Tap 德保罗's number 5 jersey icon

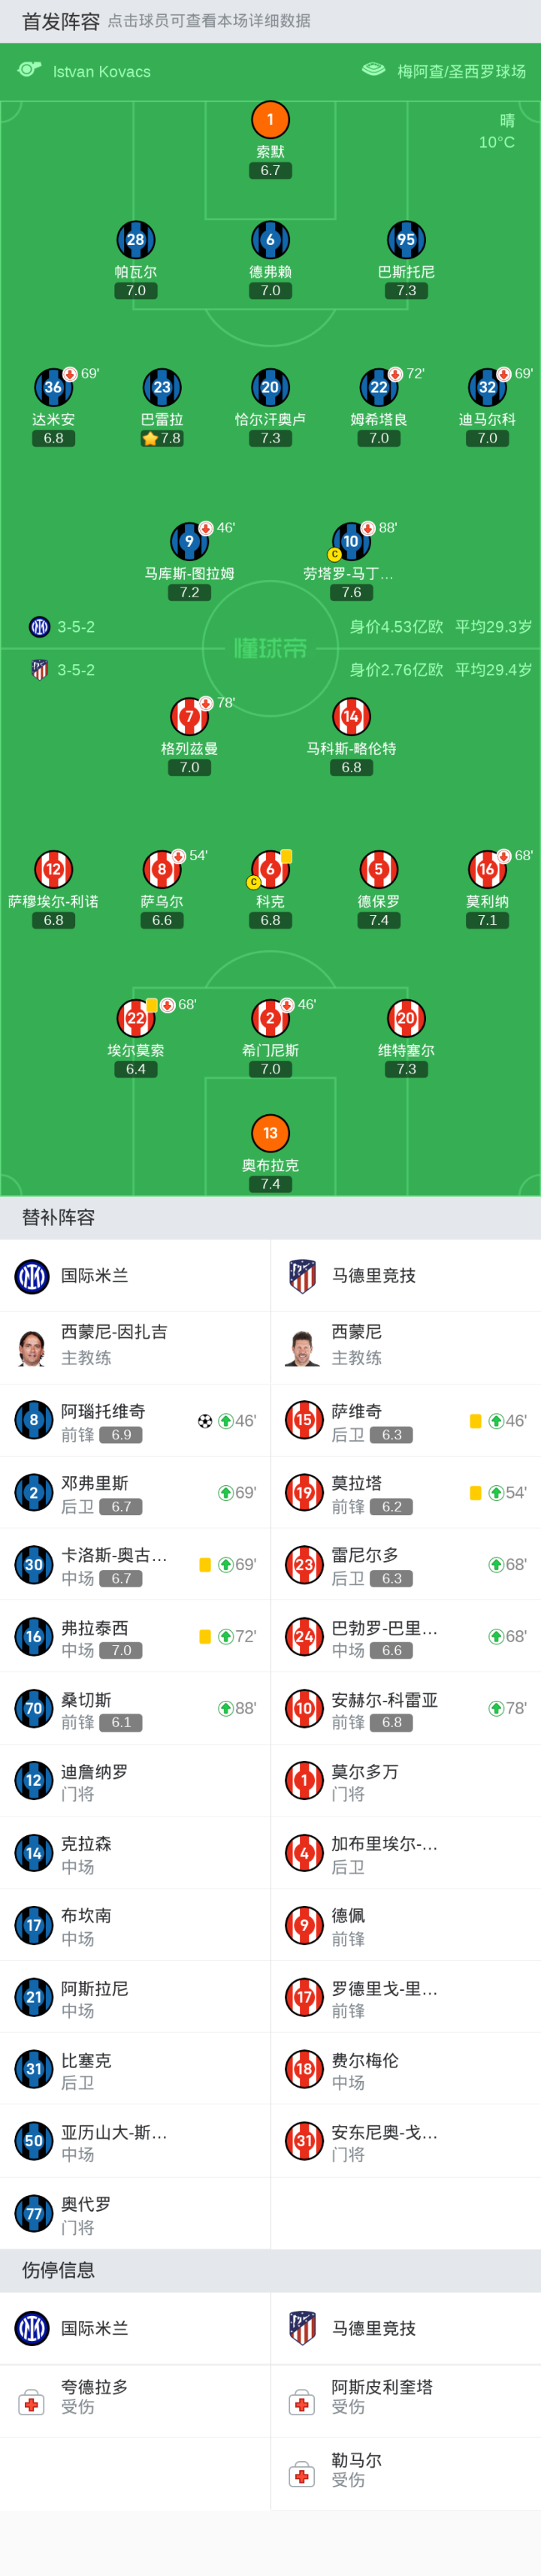coord(378,869)
